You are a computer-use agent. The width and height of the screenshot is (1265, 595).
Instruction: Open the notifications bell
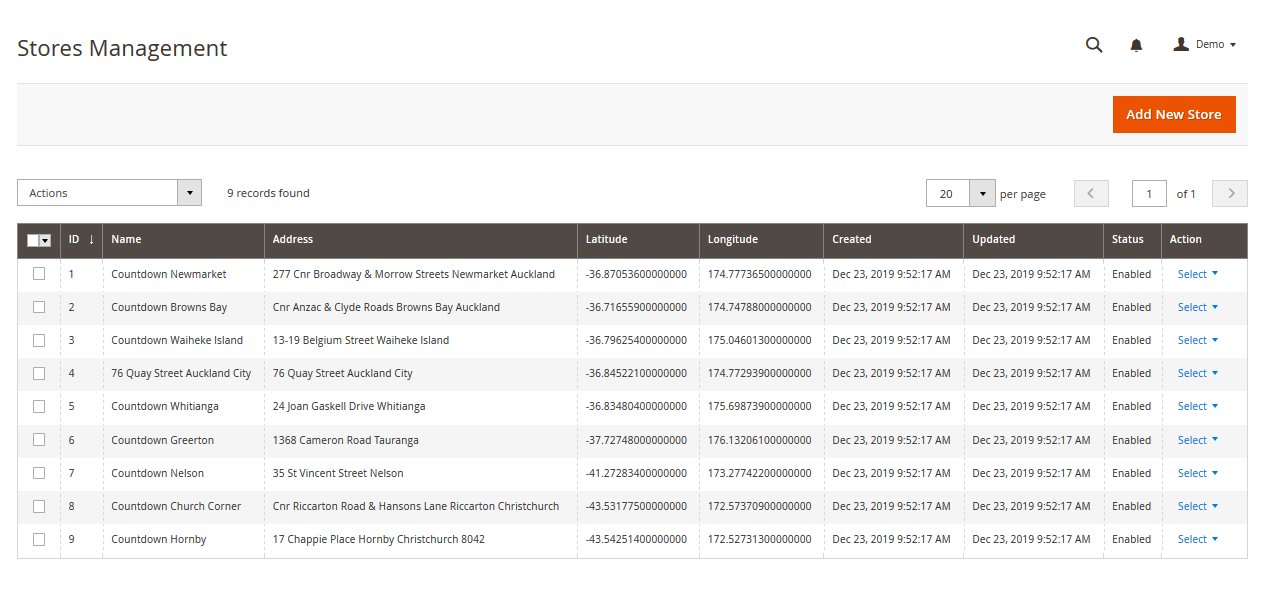point(1136,45)
